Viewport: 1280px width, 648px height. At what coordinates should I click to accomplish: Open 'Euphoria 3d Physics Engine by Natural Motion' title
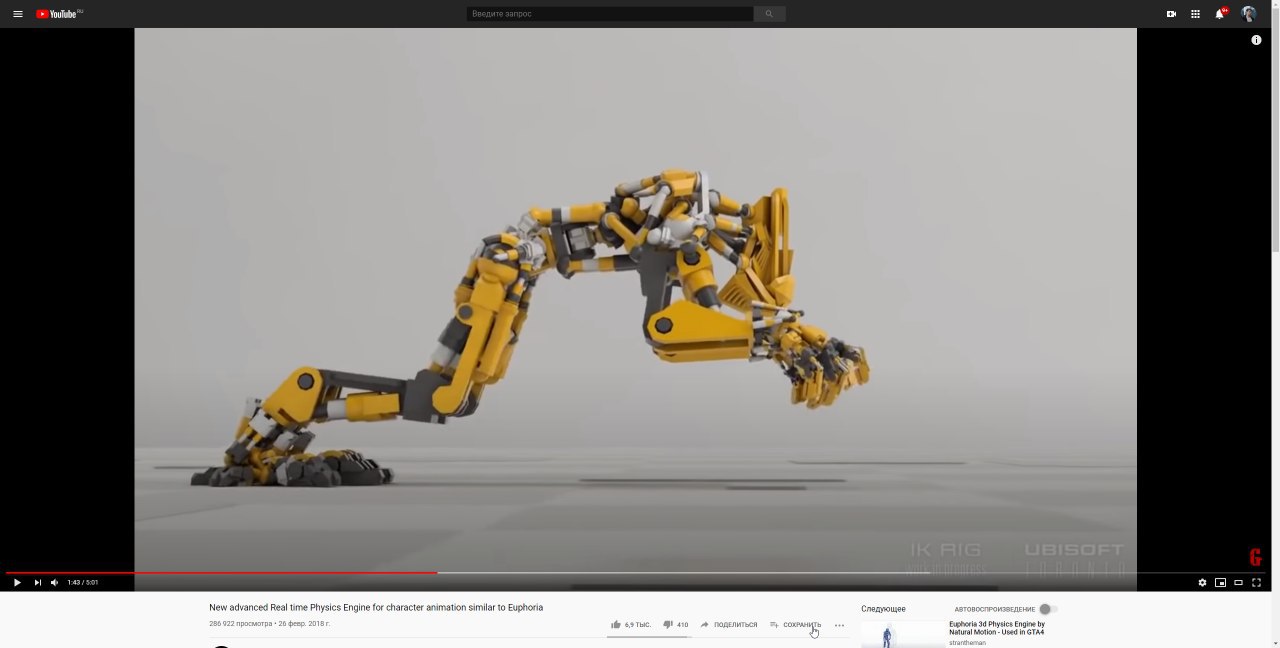click(x=997, y=628)
